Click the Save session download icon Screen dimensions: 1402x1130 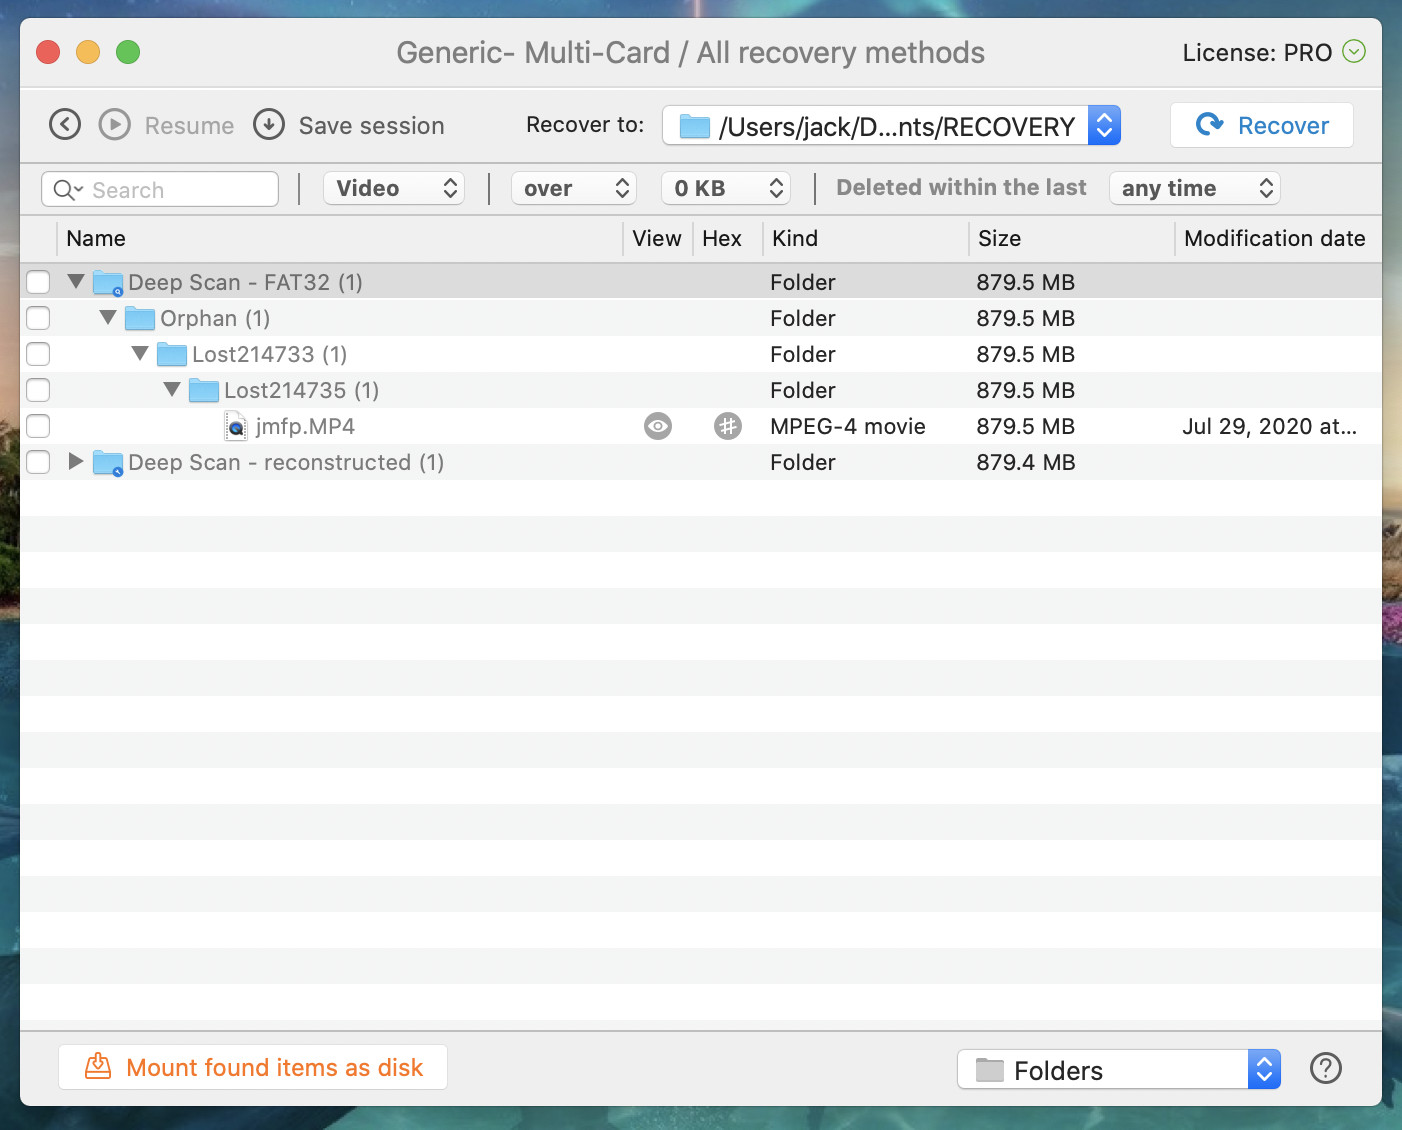click(269, 125)
